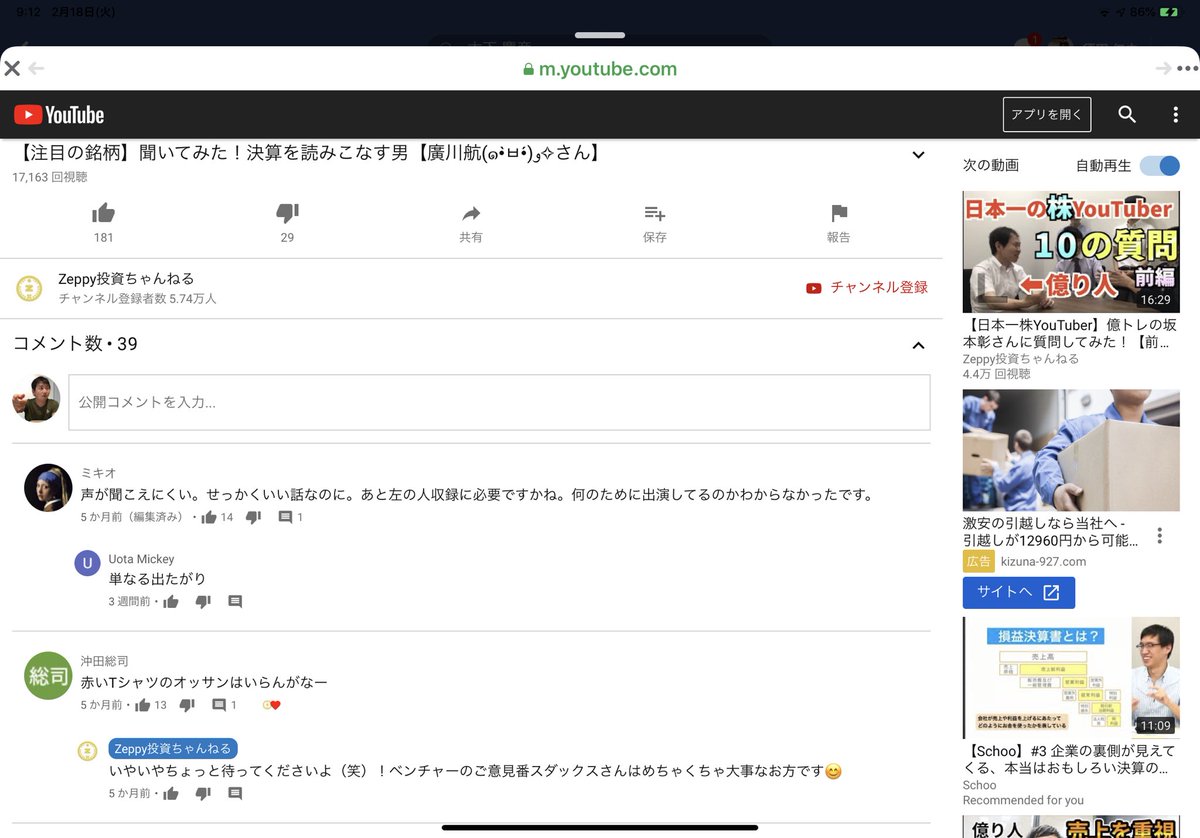Dislike 沖田総司's comment
The height and width of the screenshot is (838, 1200).
tap(187, 705)
